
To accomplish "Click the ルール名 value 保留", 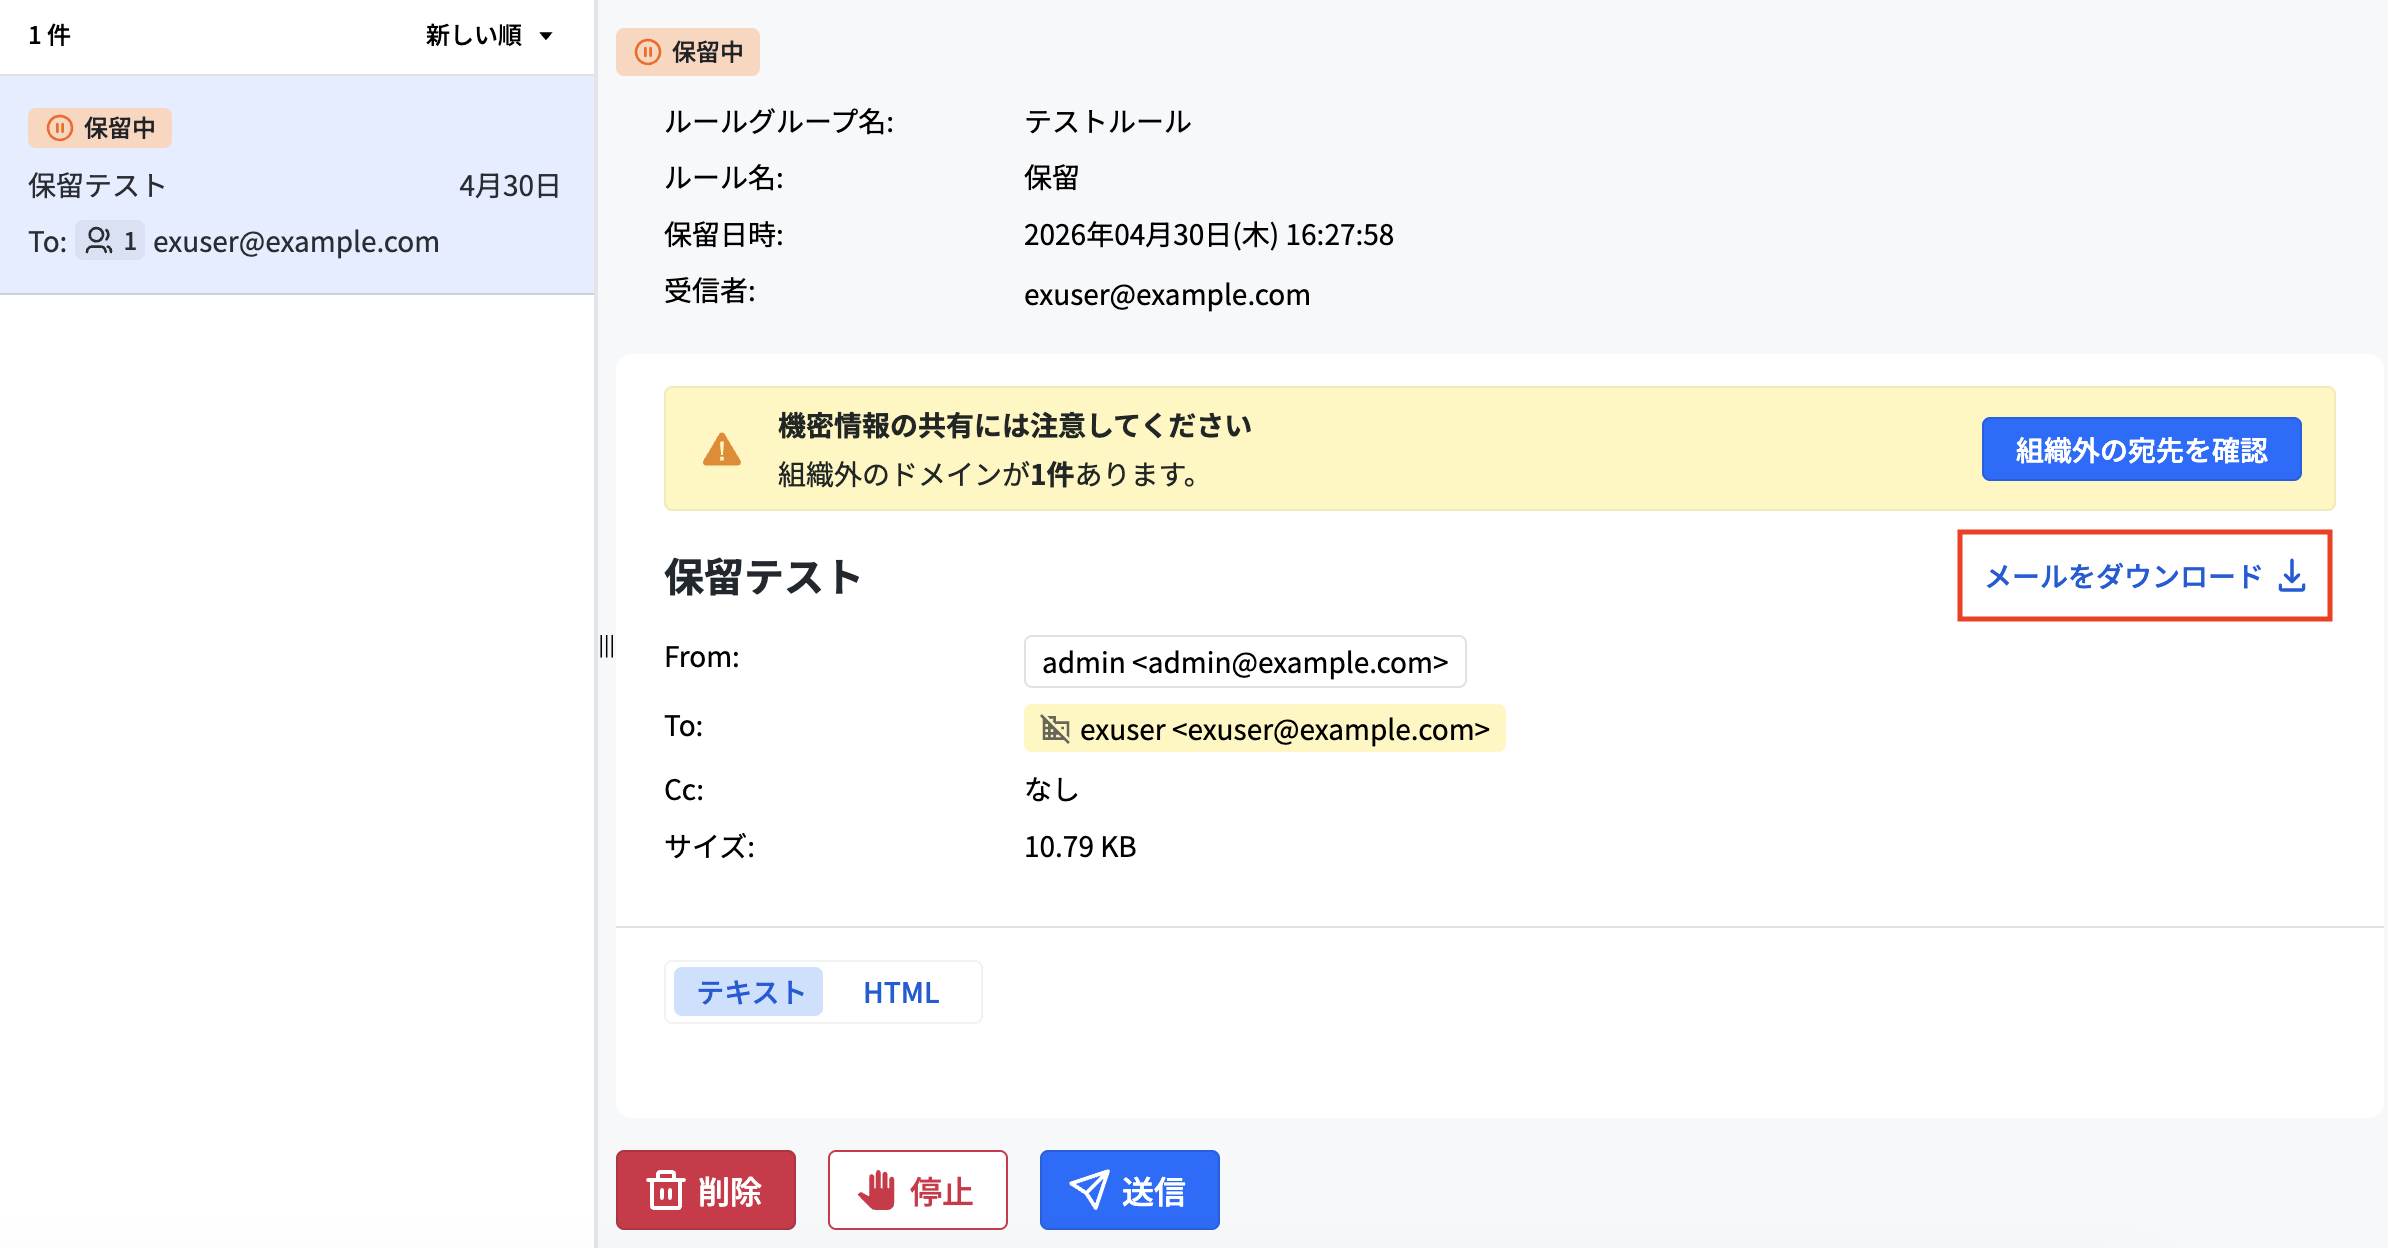I will (x=1051, y=178).
